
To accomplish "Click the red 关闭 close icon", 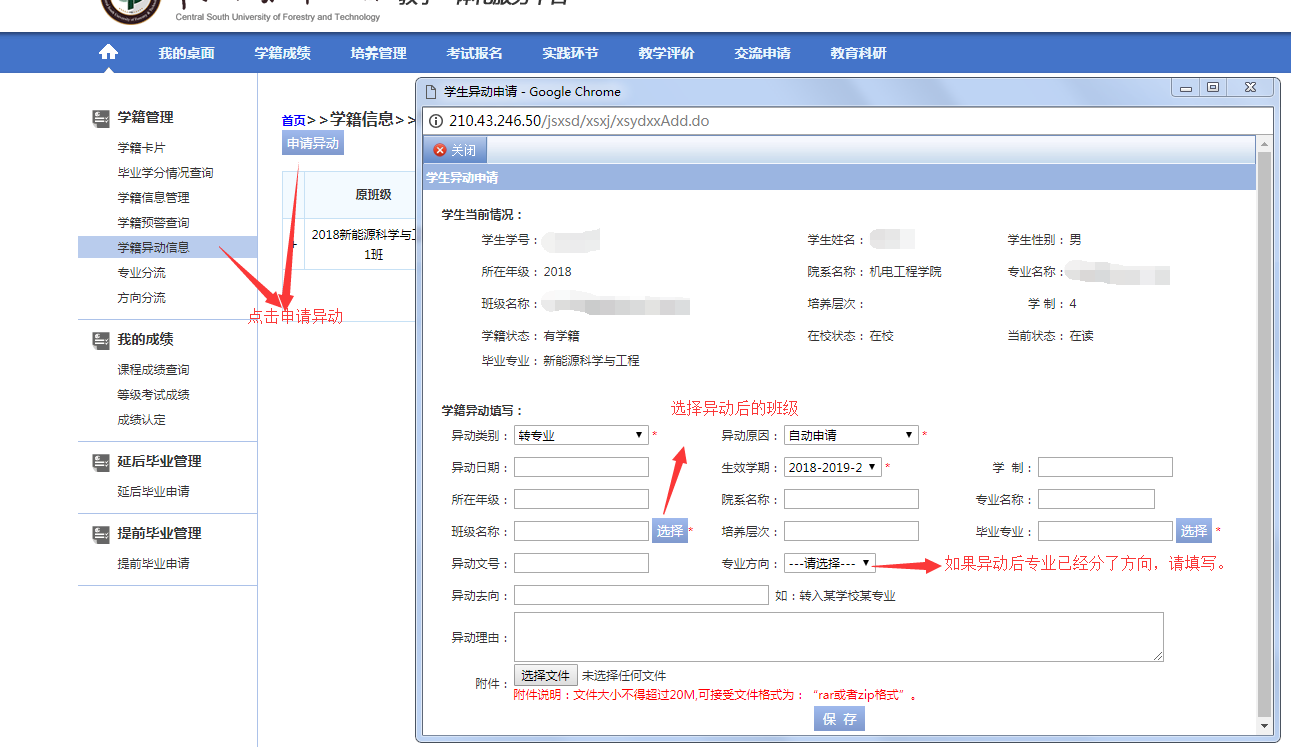I will click(440, 150).
